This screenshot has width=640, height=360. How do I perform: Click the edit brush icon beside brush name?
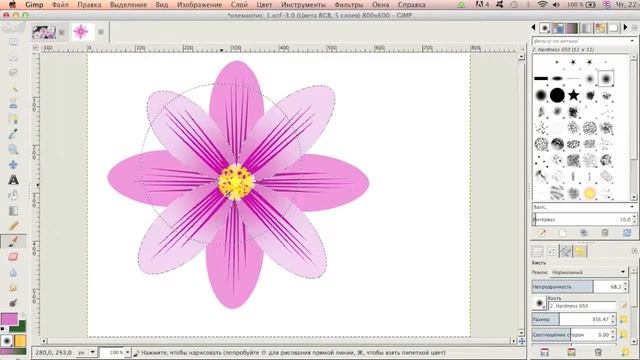(x=624, y=305)
